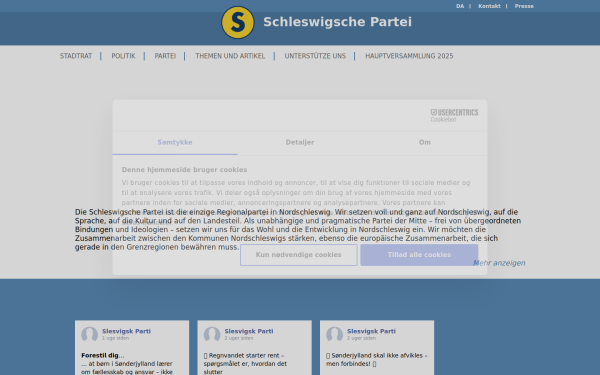Click avatar of the Regnvandet post
Image resolution: width=600 pixels, height=375 pixels.
[x=212, y=334]
